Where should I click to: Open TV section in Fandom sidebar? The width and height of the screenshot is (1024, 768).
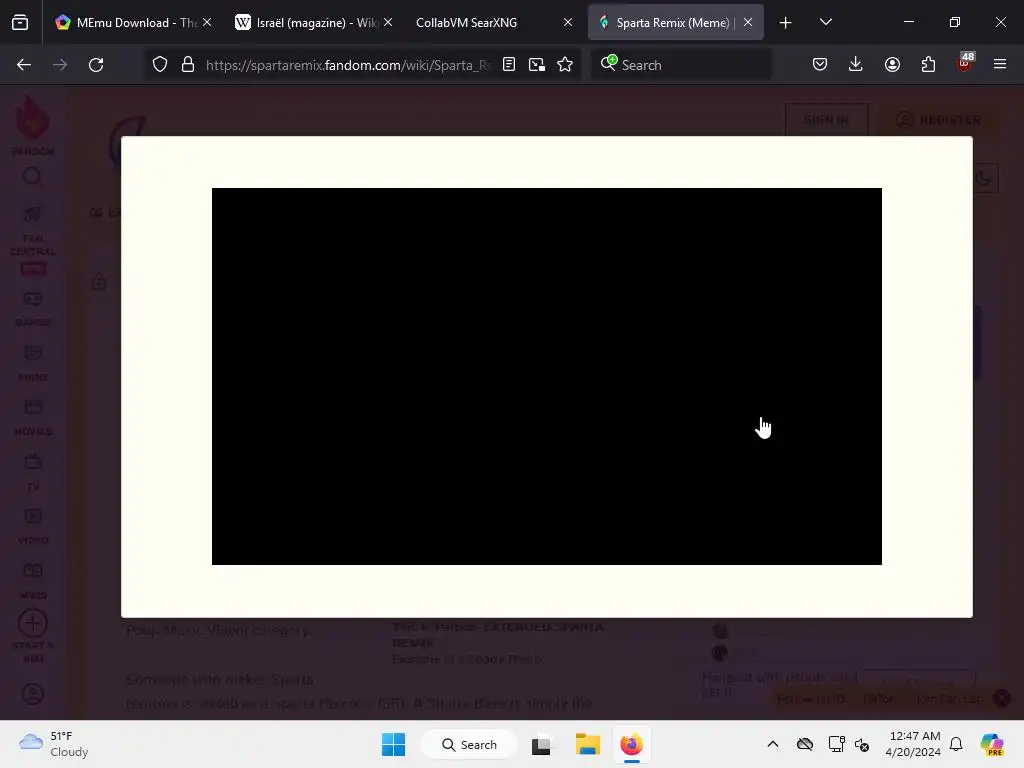[x=33, y=472]
